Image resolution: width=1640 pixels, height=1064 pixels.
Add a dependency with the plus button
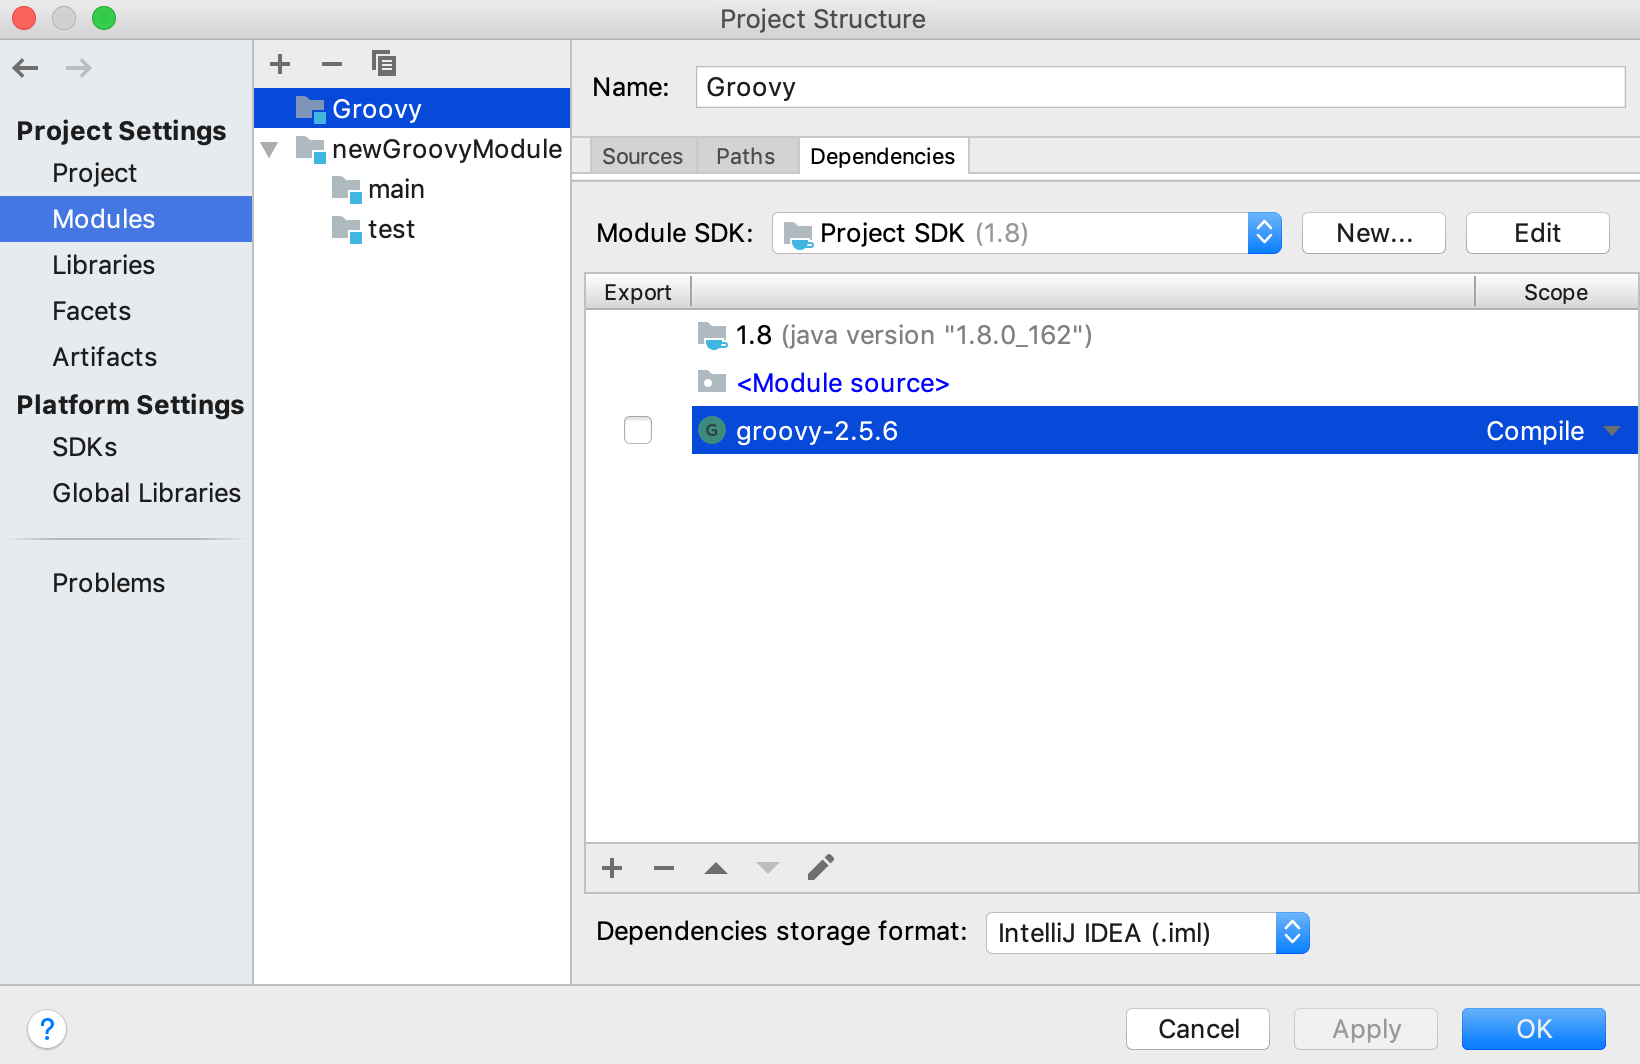tap(612, 868)
